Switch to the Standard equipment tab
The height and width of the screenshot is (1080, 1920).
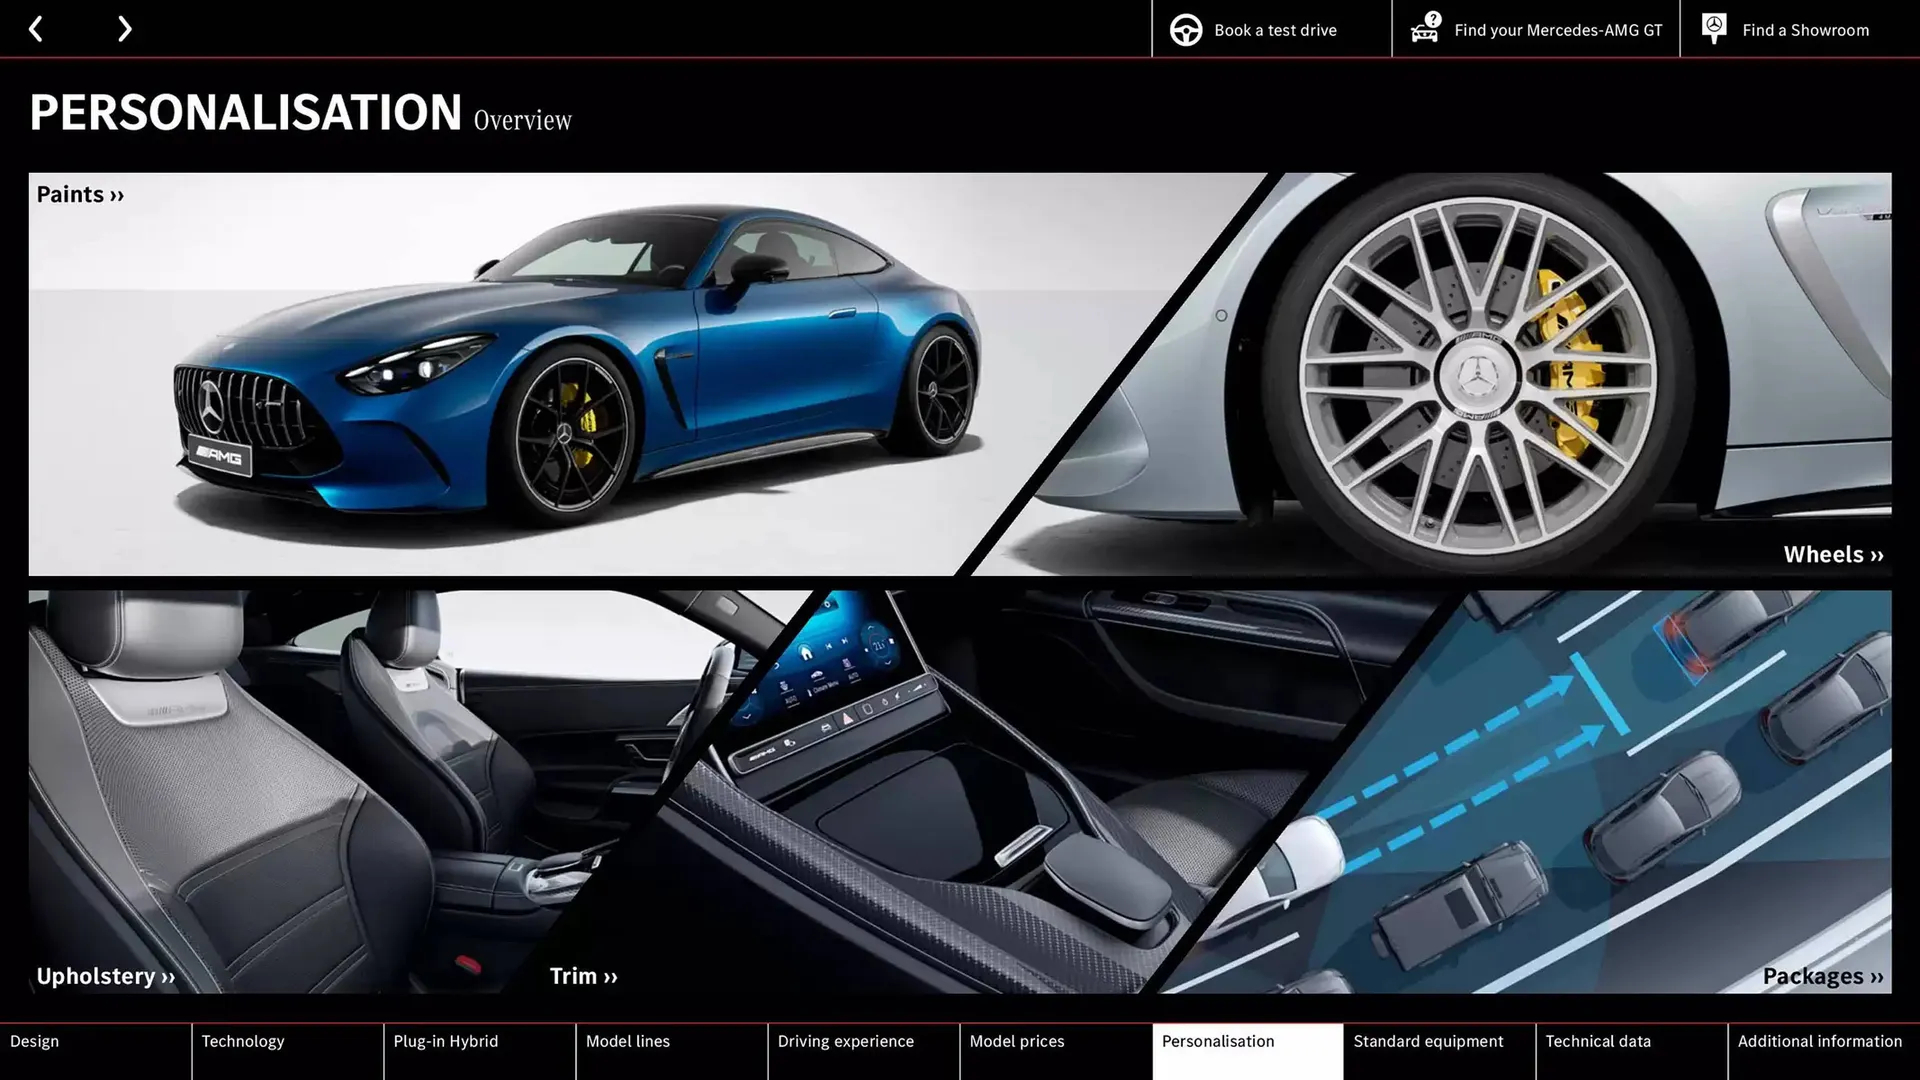1439,1051
